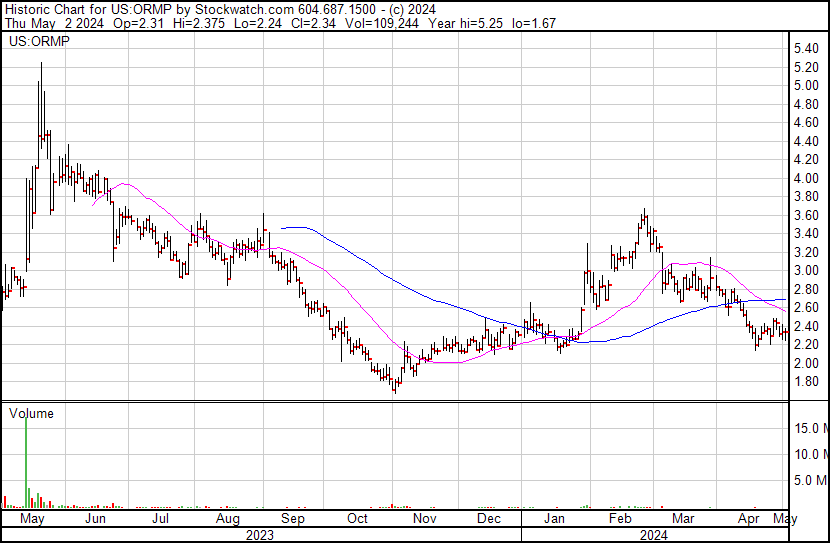Image resolution: width=830 pixels, height=543 pixels.
Task: Select the 1.80 price axis label
Action: [x=807, y=382]
